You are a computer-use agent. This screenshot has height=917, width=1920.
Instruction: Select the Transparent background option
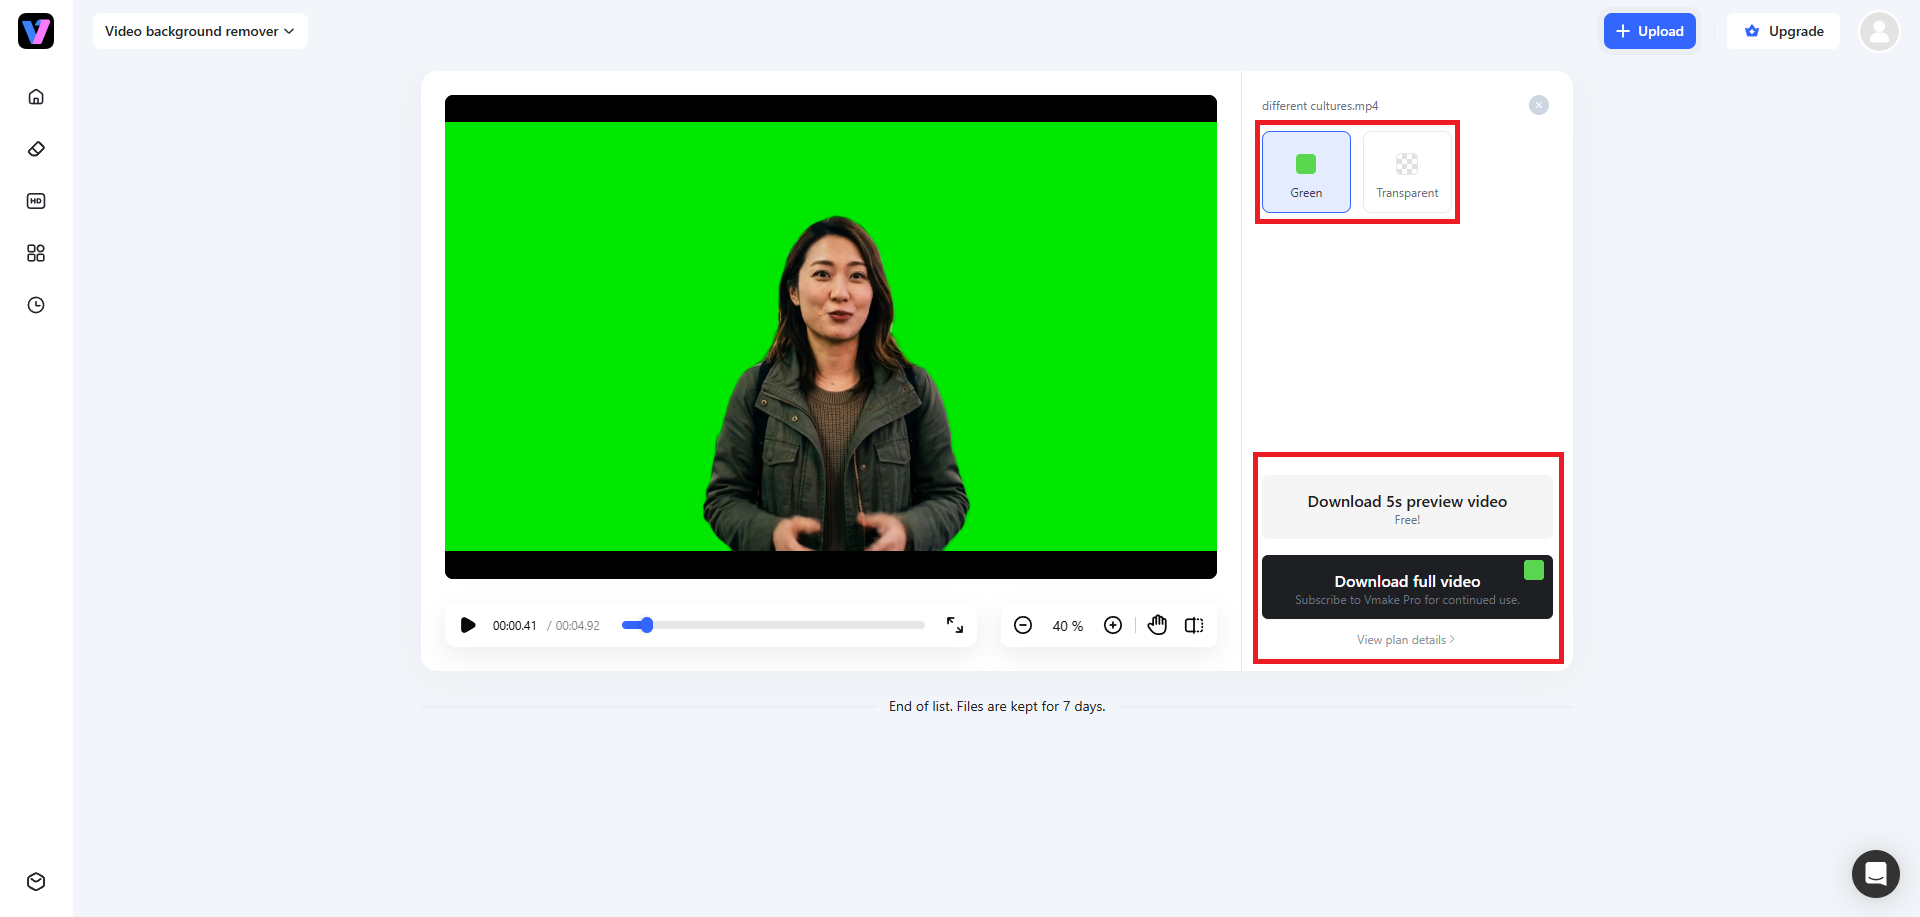click(x=1407, y=172)
